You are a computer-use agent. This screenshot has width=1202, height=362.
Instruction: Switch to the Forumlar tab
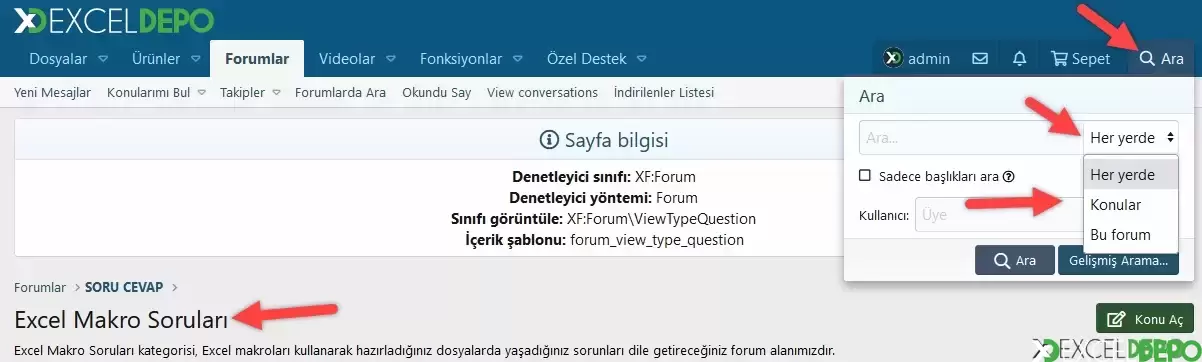point(257,58)
